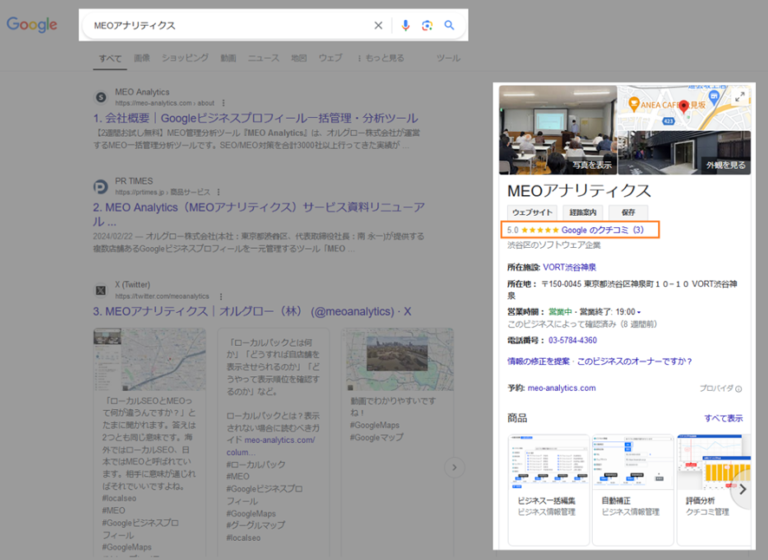Click the Google logo

tap(32, 24)
